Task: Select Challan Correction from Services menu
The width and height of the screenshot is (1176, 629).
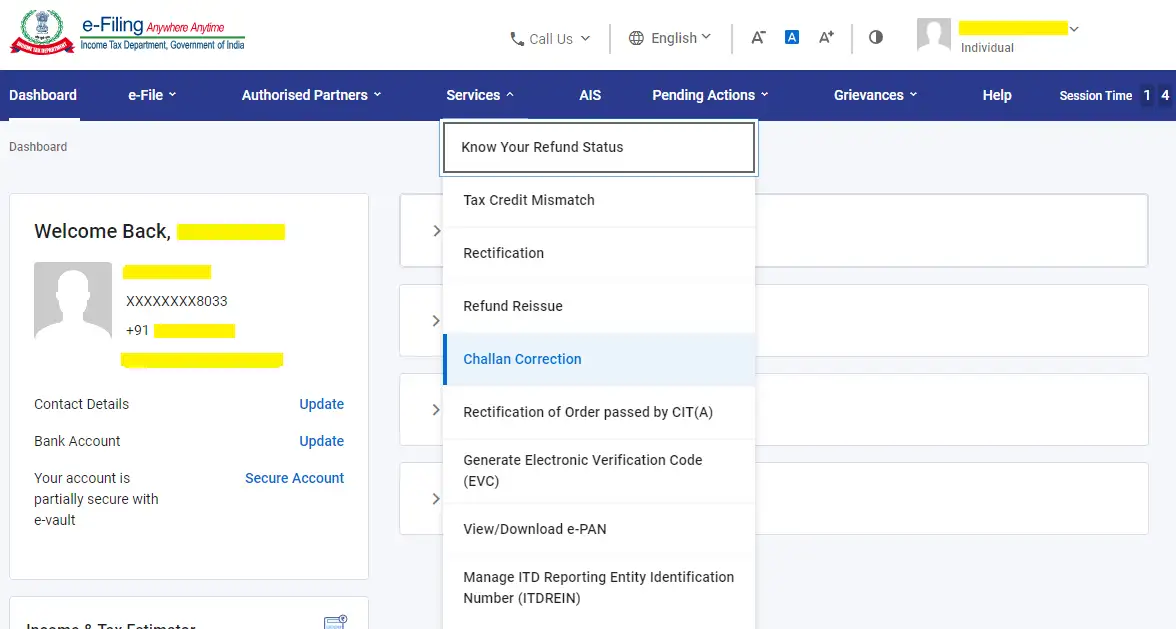Action: pyautogui.click(x=598, y=359)
